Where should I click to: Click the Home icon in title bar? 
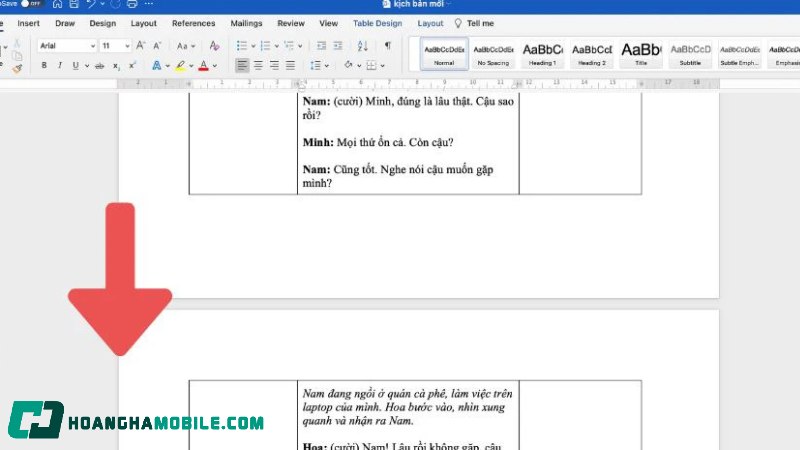[x=57, y=4]
